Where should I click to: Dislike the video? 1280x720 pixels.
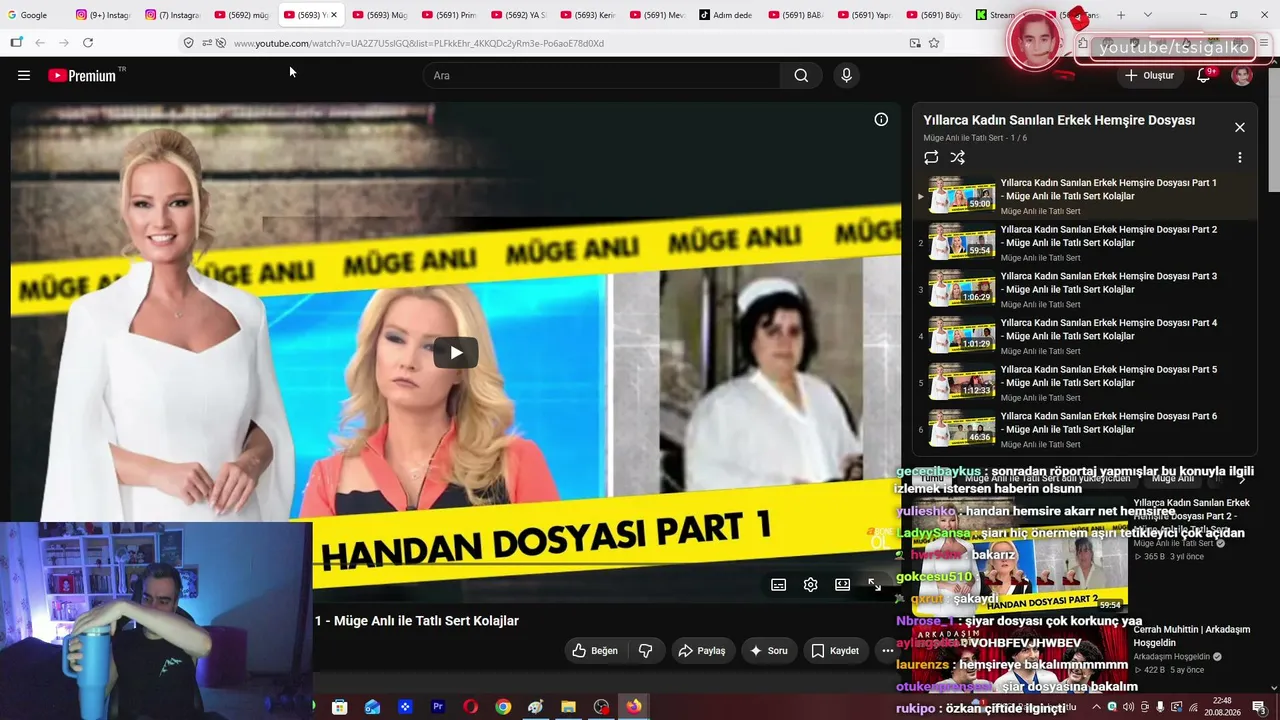[646, 651]
